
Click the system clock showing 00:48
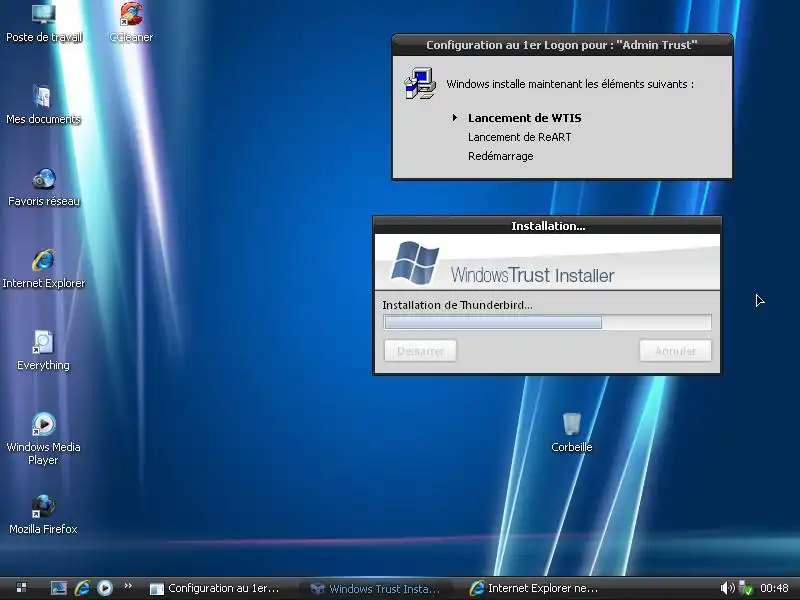(774, 588)
